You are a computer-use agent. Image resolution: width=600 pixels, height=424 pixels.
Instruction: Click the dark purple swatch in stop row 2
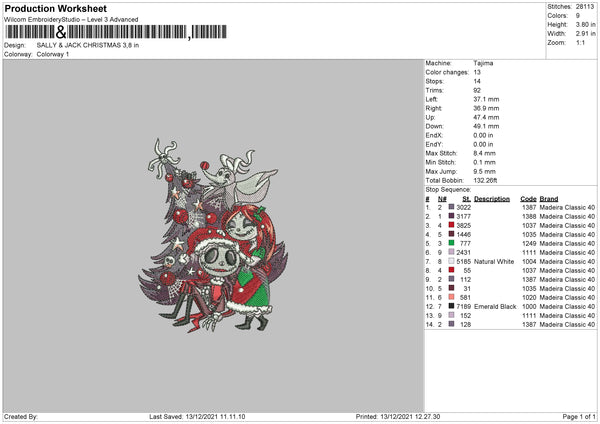point(451,216)
